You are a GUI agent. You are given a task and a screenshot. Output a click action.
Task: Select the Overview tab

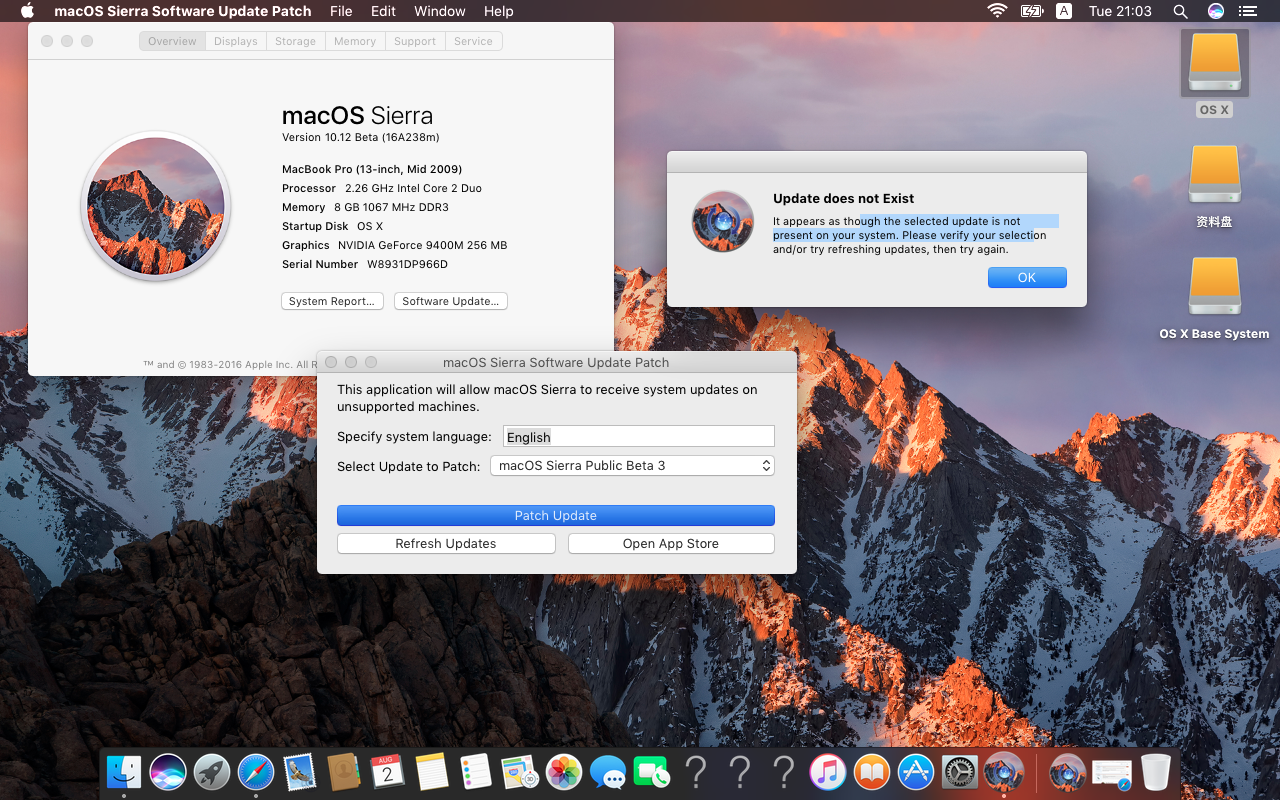[172, 41]
